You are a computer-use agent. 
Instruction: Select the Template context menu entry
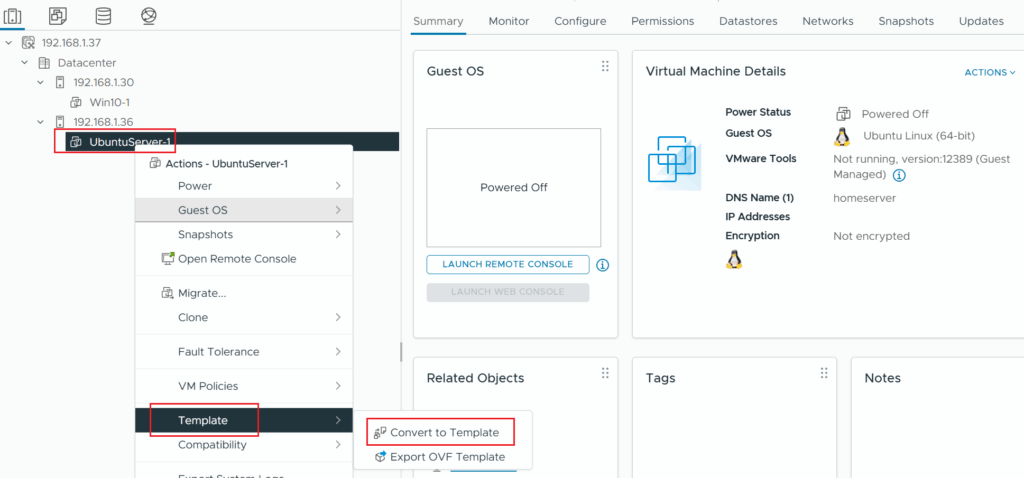tap(244, 421)
